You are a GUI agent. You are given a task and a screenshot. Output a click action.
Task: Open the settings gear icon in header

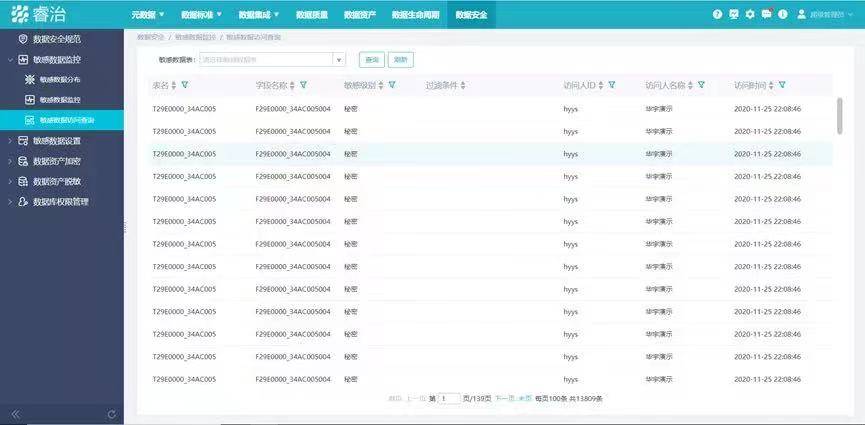750,14
